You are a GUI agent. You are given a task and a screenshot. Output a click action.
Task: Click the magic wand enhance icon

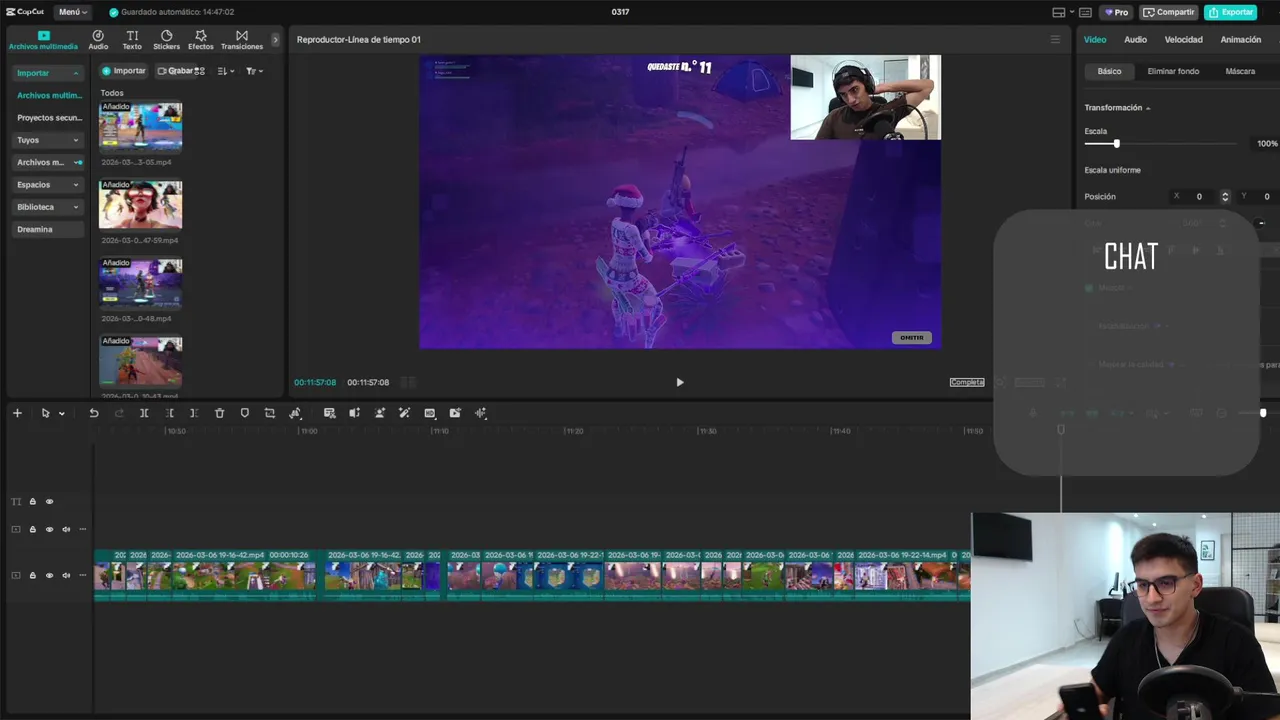pyautogui.click(x=404, y=413)
